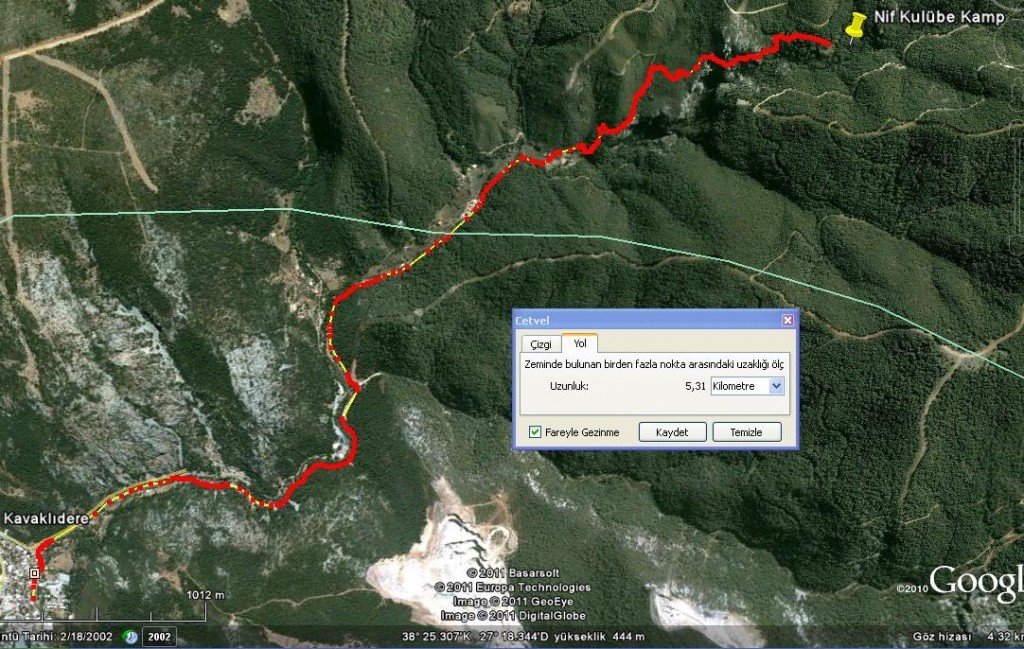Click the 5,31 length value field
Viewport: 1024px width, 649px height.
696,386
